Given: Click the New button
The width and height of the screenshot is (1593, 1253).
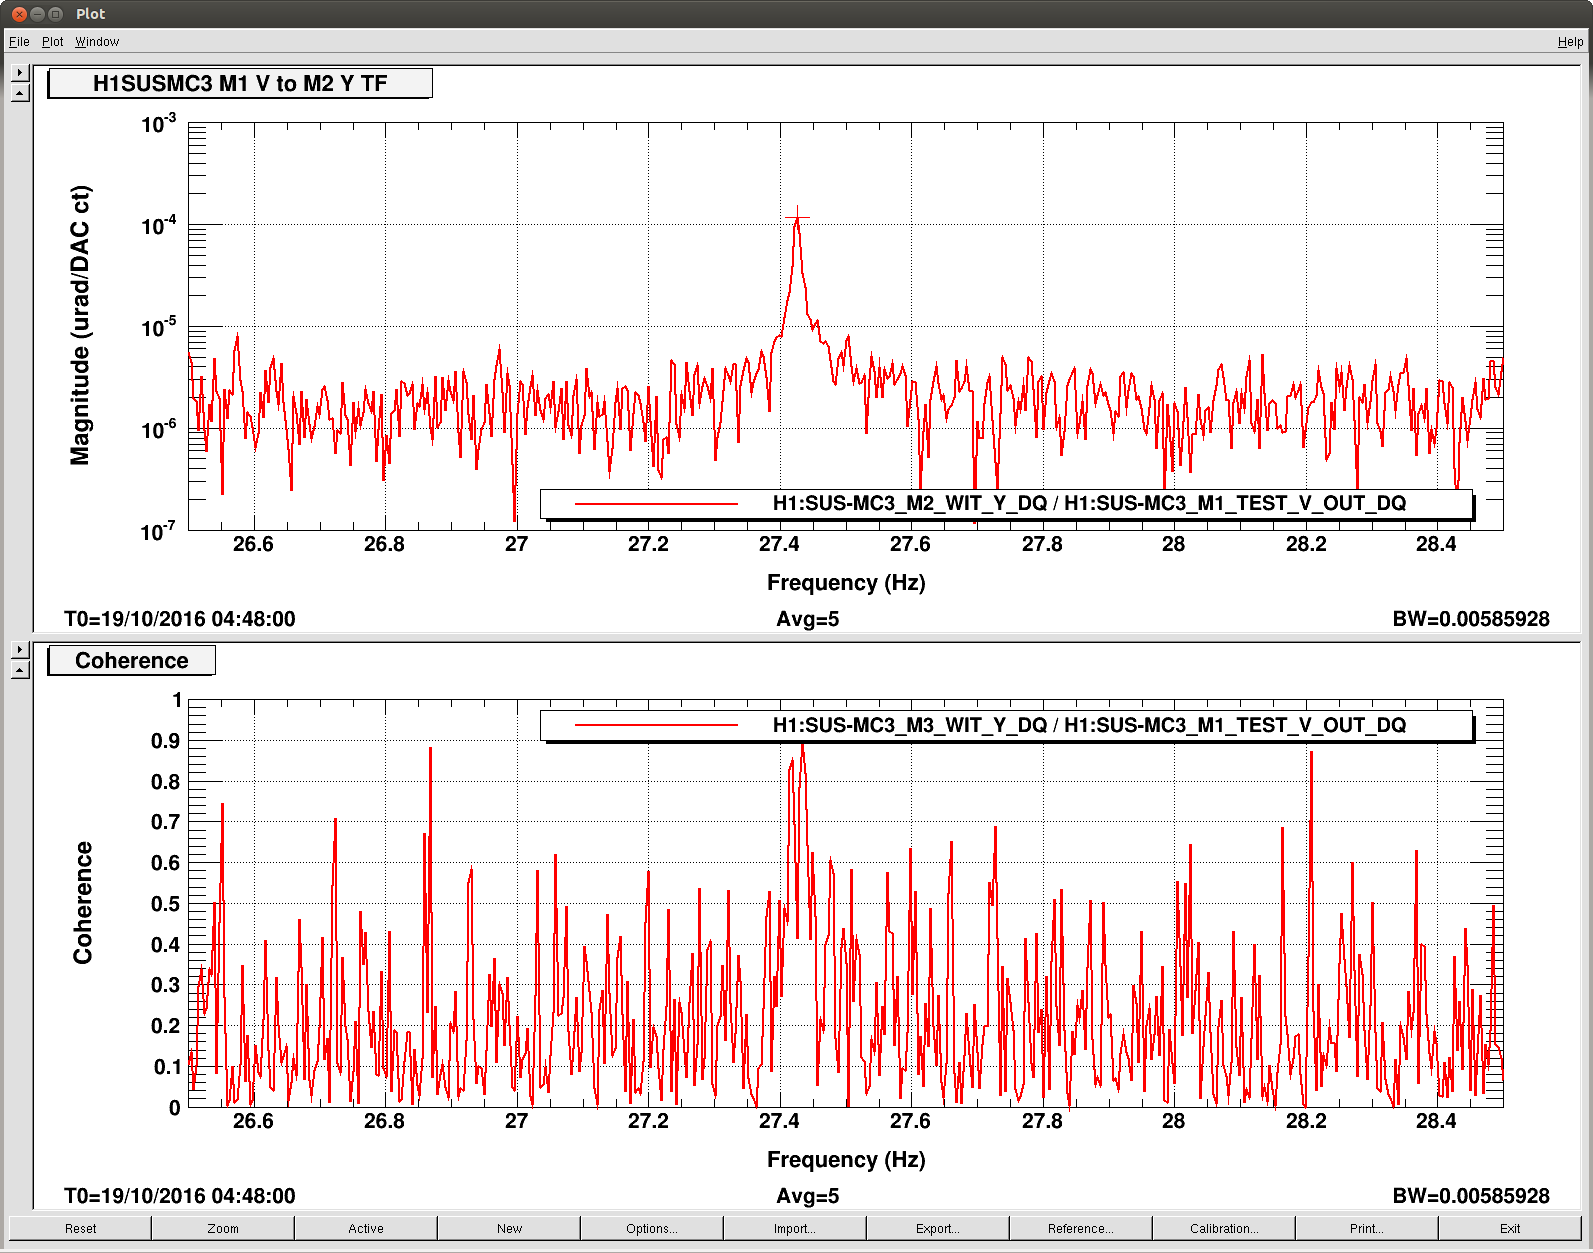Looking at the screenshot, I should (509, 1228).
